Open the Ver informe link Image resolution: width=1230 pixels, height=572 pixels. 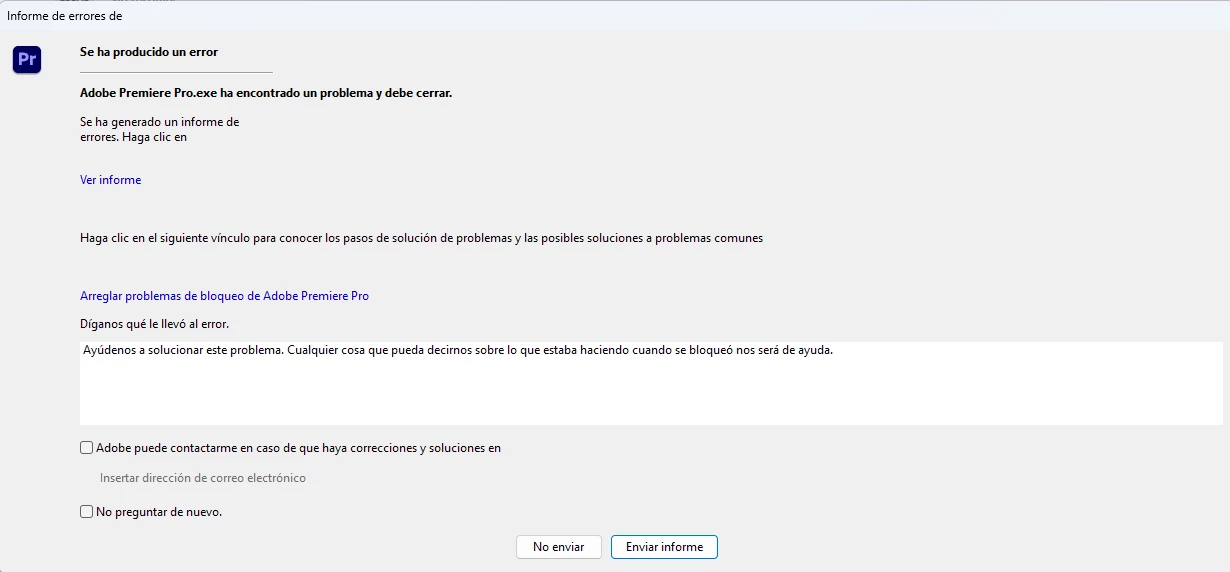point(110,180)
